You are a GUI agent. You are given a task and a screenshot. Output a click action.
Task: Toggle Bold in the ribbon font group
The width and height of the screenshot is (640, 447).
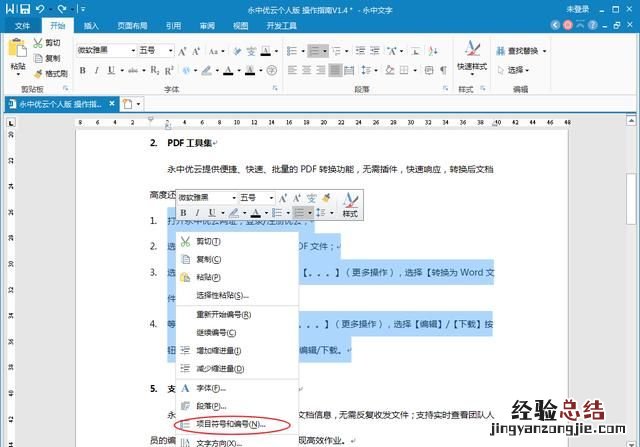tap(83, 71)
